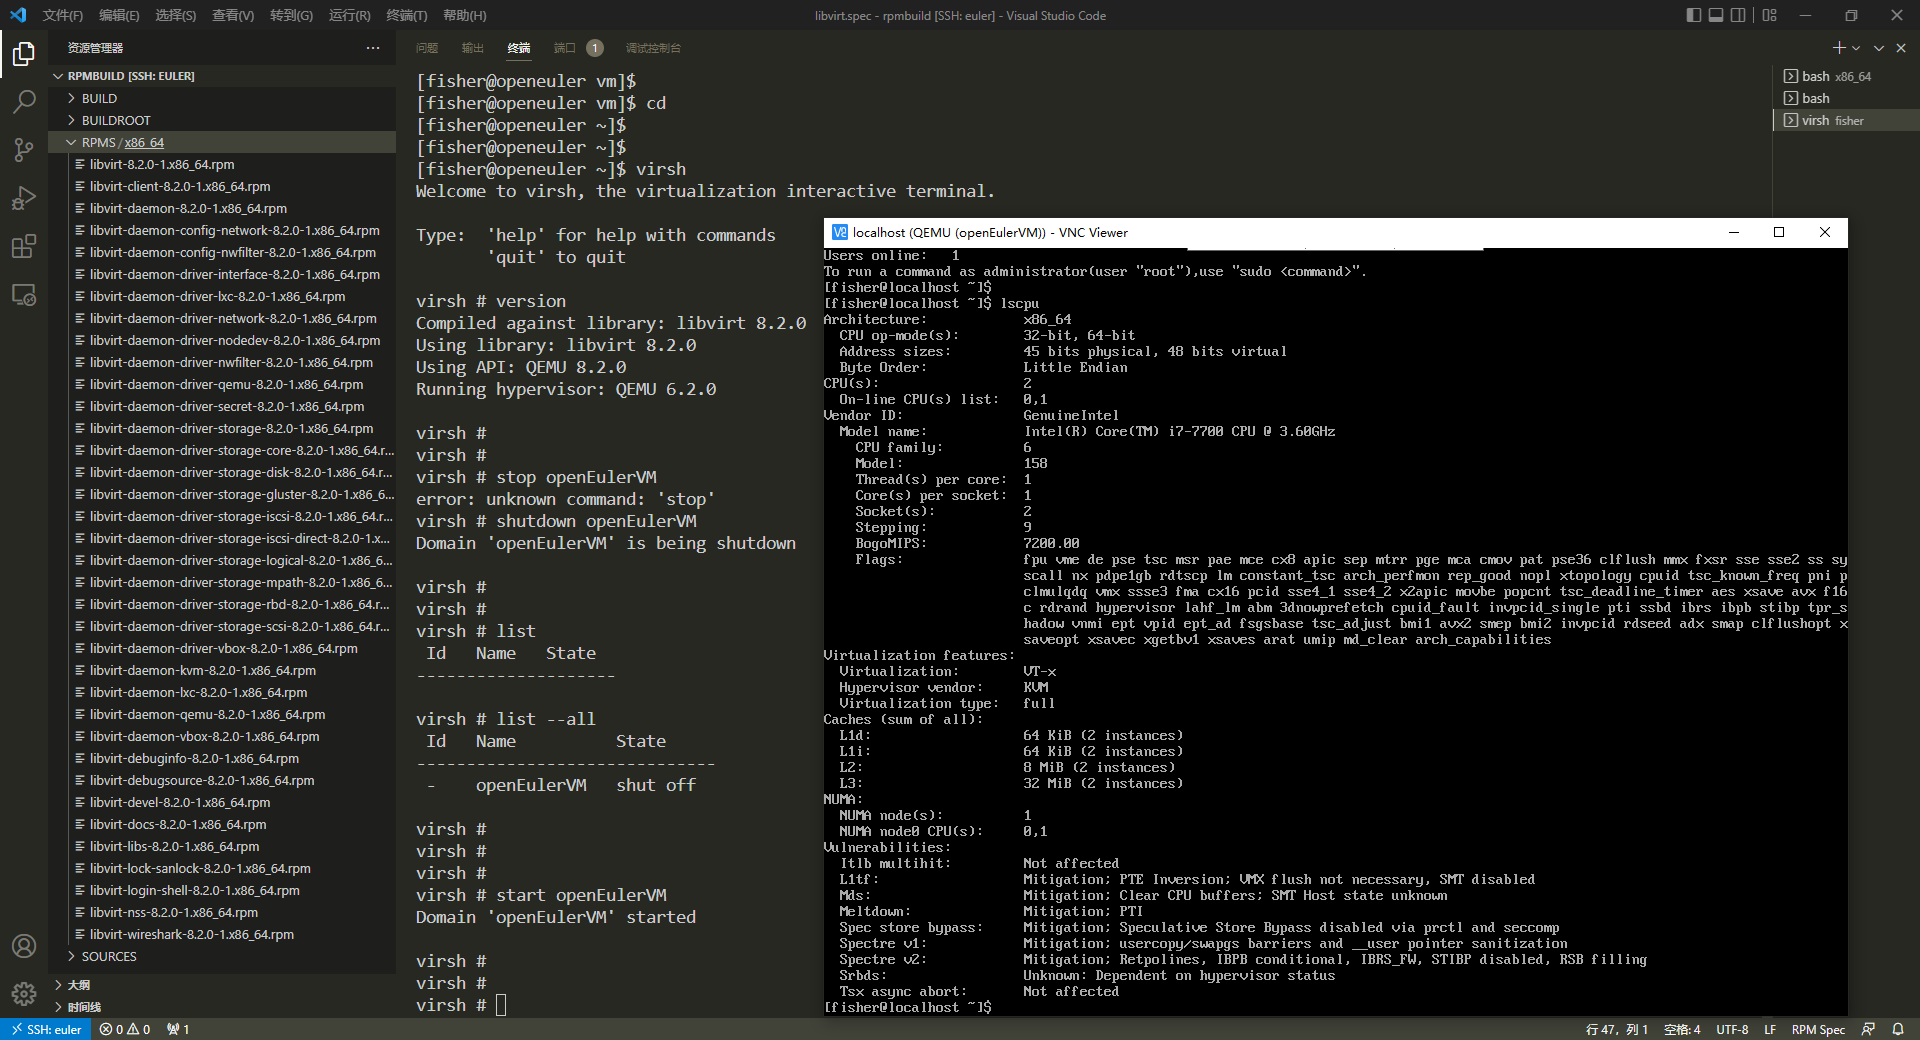The image size is (1920, 1040).
Task: Open the Accounts menu icon
Action: [24, 946]
